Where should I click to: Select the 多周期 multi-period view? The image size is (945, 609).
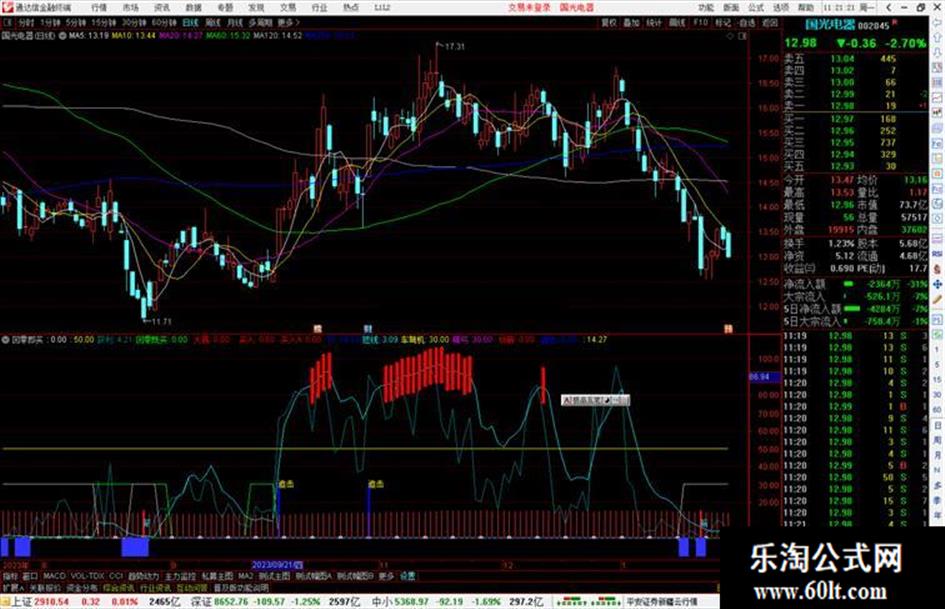coord(260,22)
